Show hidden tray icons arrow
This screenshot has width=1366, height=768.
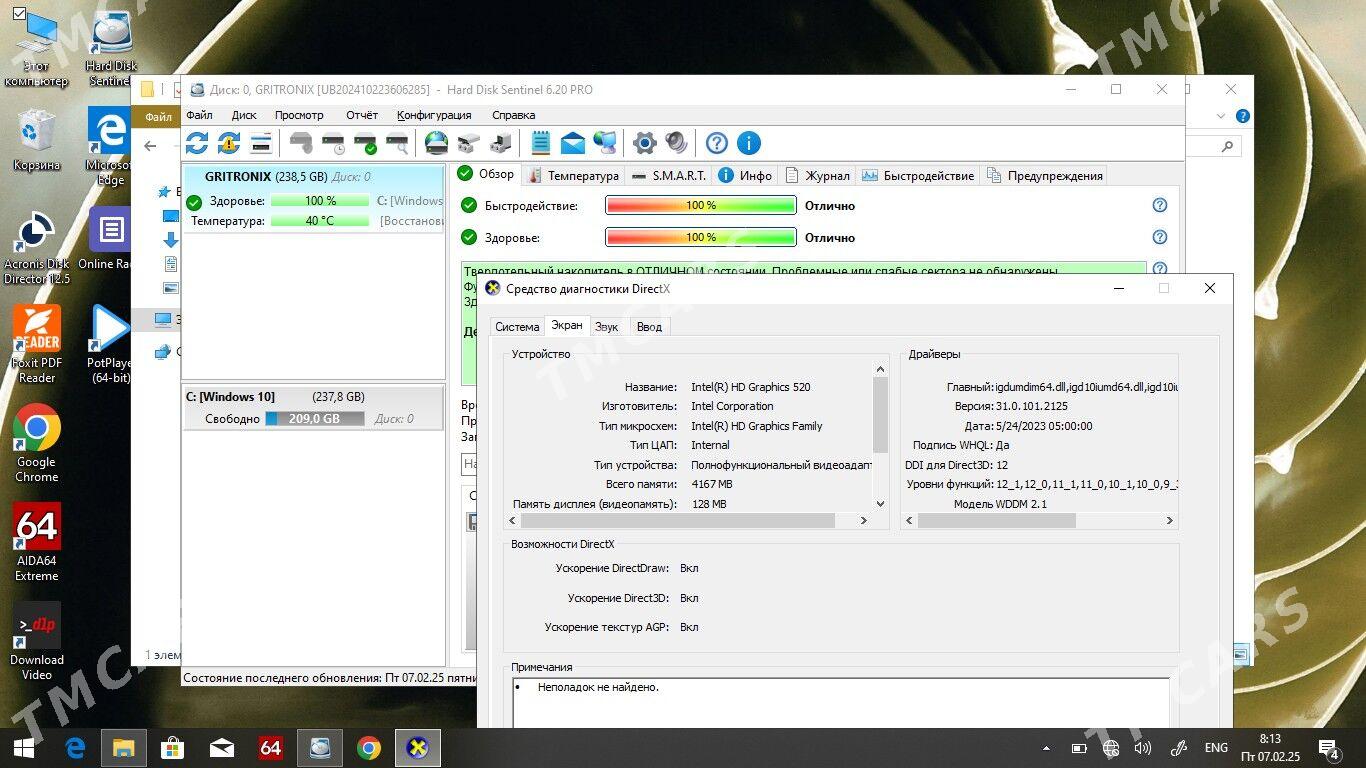pos(1046,748)
